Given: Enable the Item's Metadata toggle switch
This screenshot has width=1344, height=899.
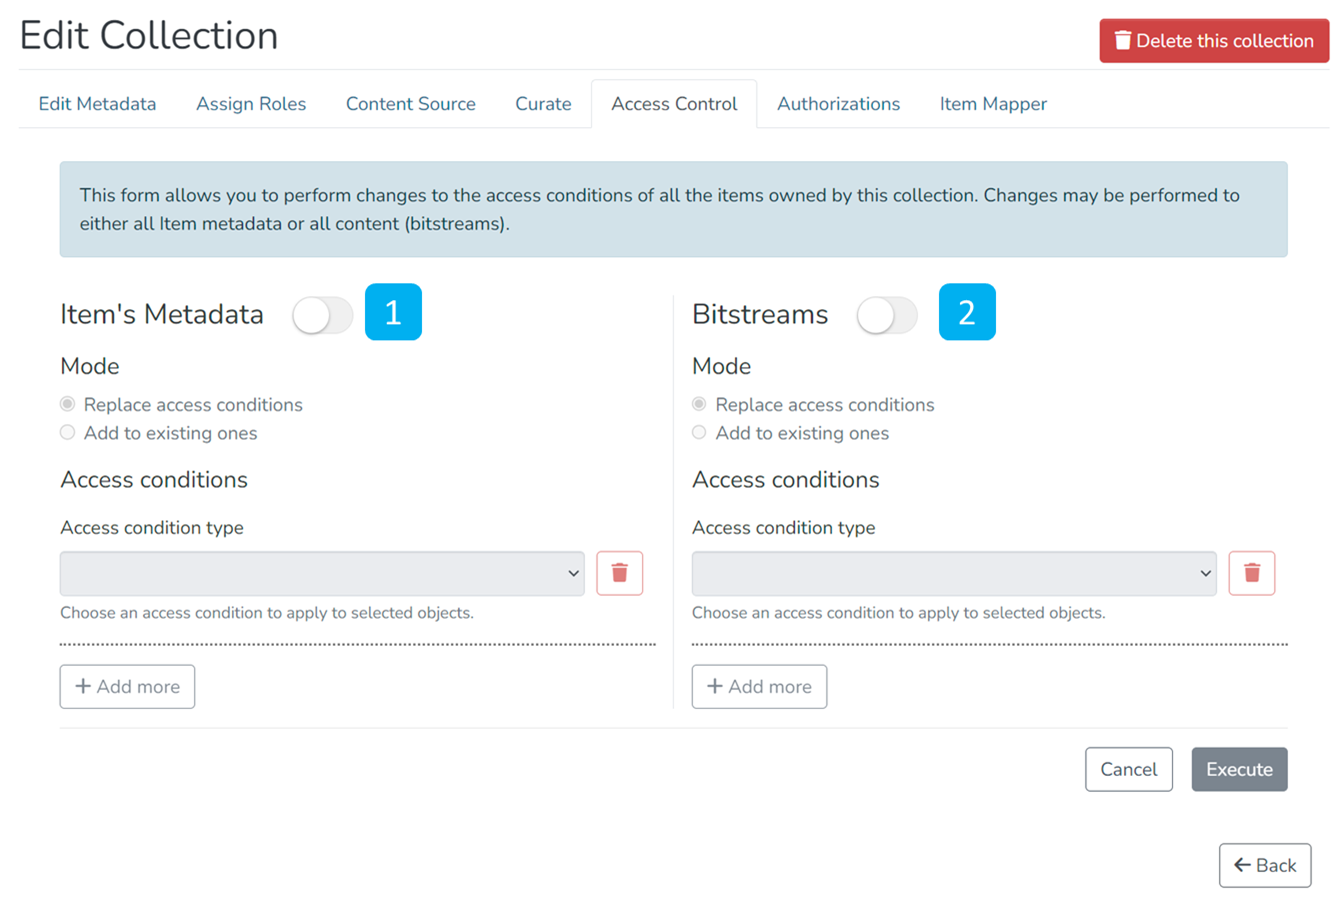Looking at the screenshot, I should pyautogui.click(x=322, y=316).
